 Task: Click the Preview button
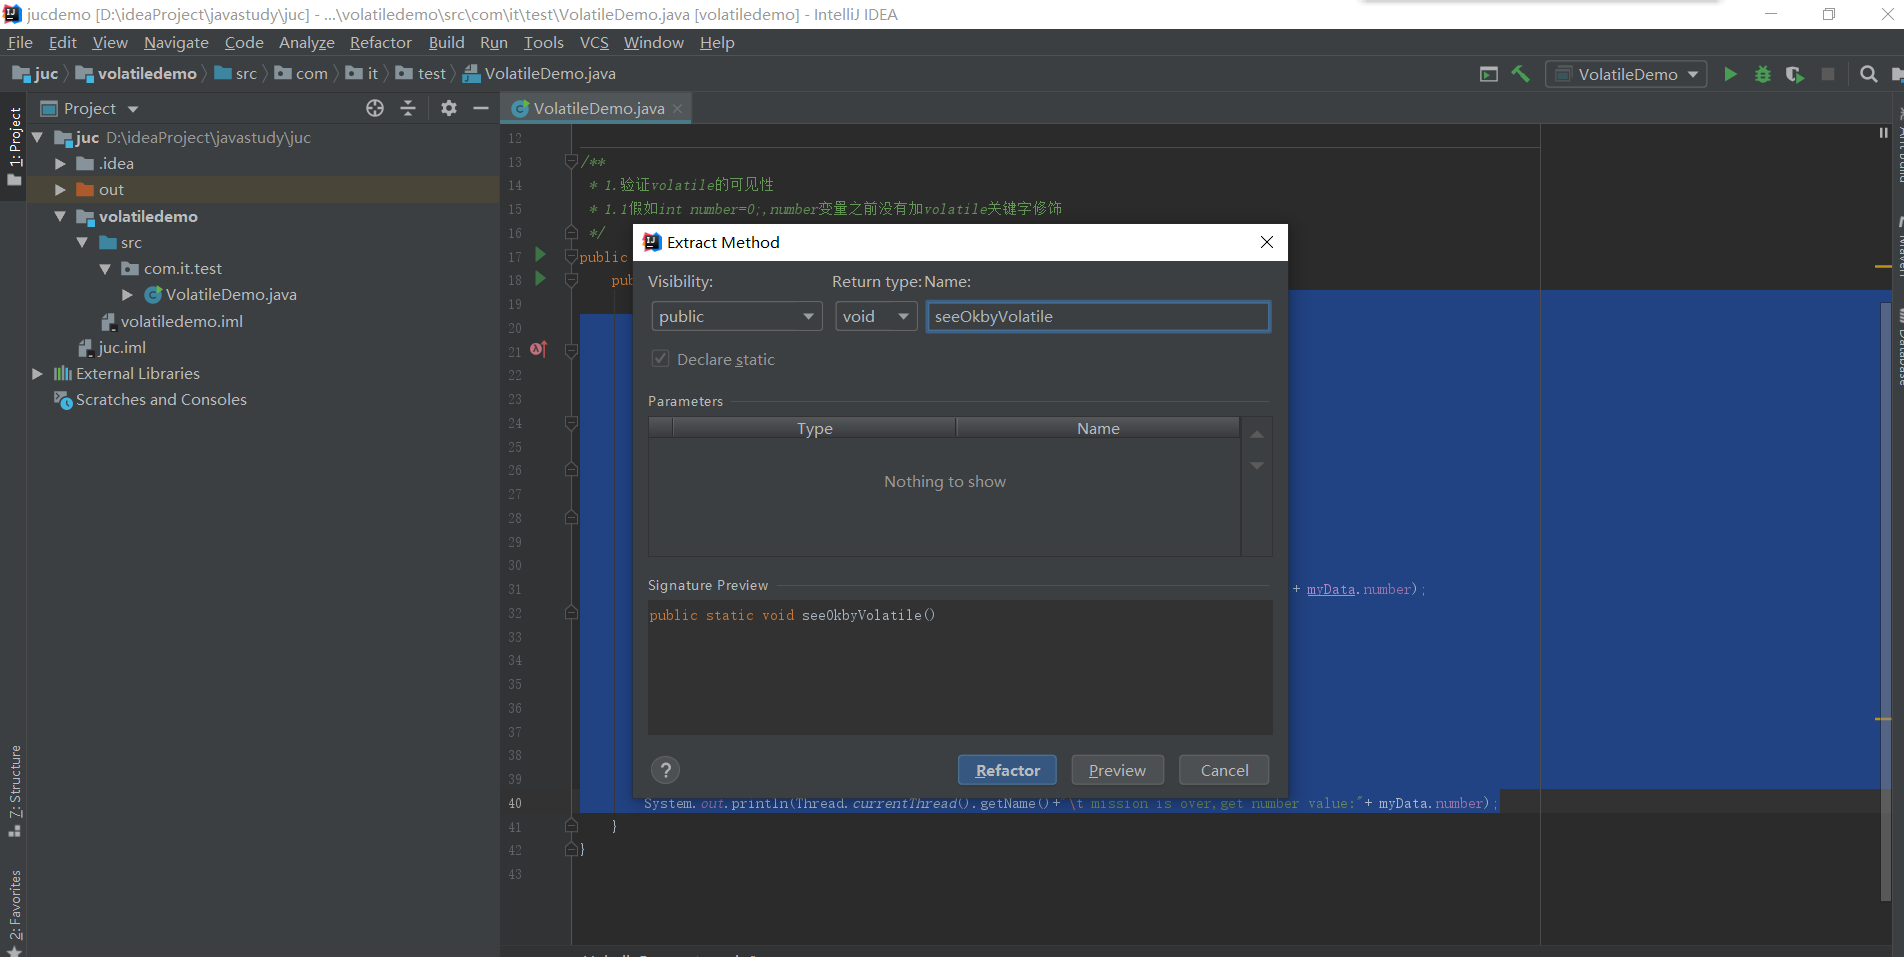tap(1117, 770)
